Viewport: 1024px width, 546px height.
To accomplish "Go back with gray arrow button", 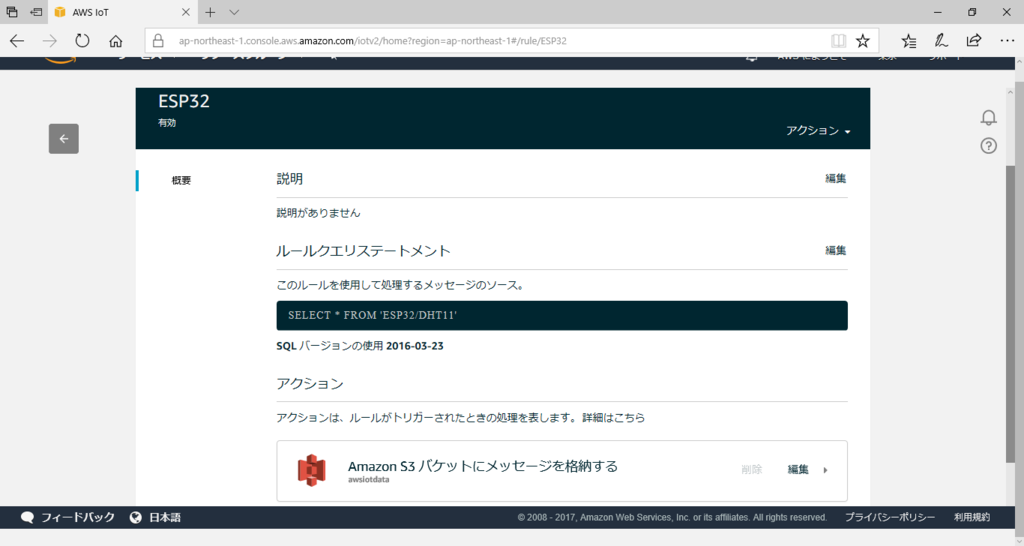I will click(x=63, y=138).
